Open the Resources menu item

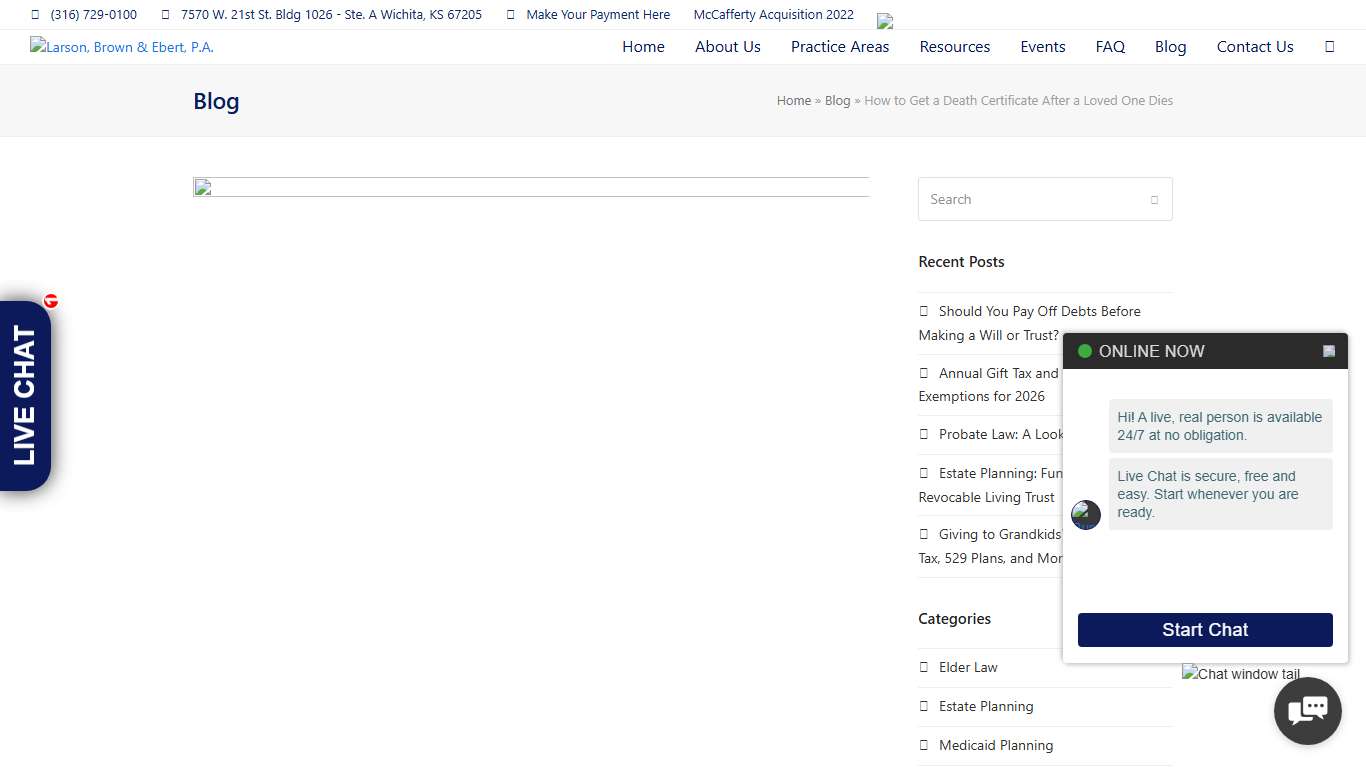point(954,47)
